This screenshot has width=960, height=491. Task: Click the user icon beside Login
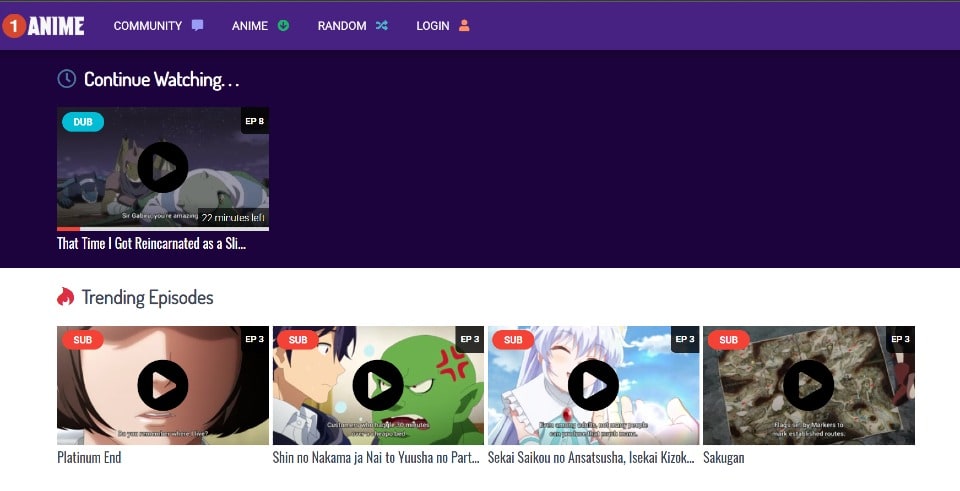(x=464, y=25)
